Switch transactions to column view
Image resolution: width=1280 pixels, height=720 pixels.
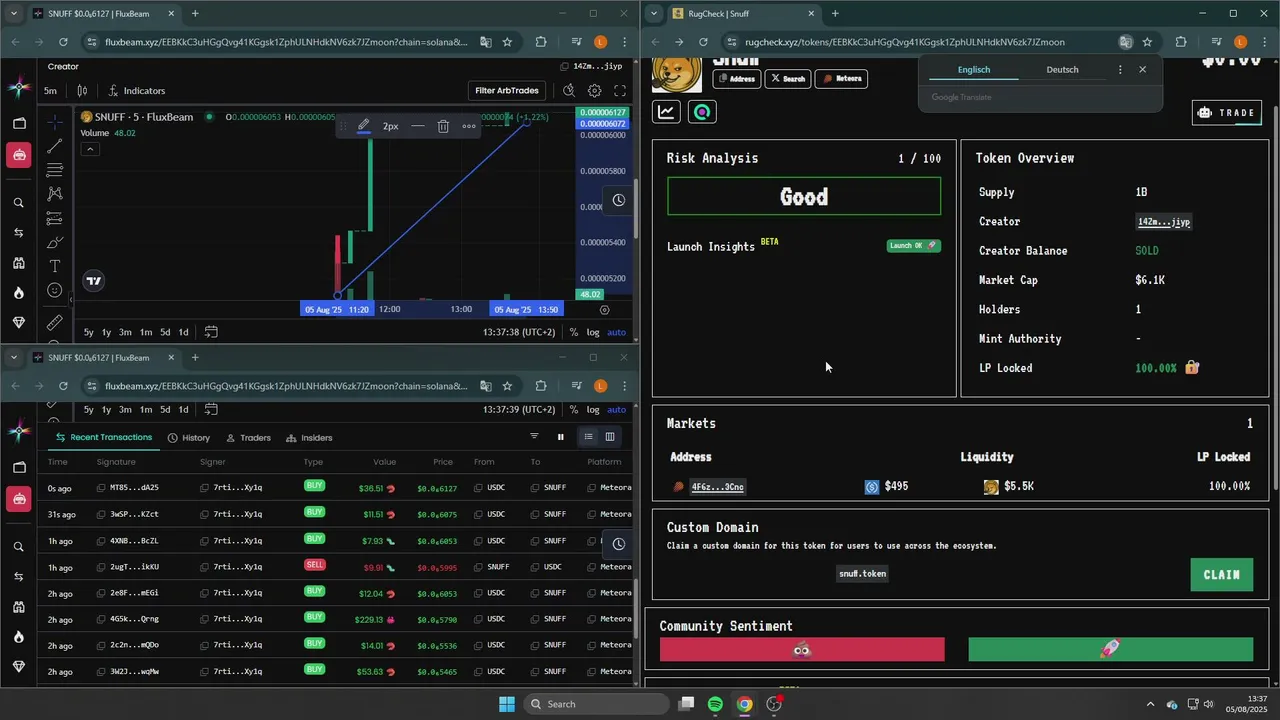point(609,437)
